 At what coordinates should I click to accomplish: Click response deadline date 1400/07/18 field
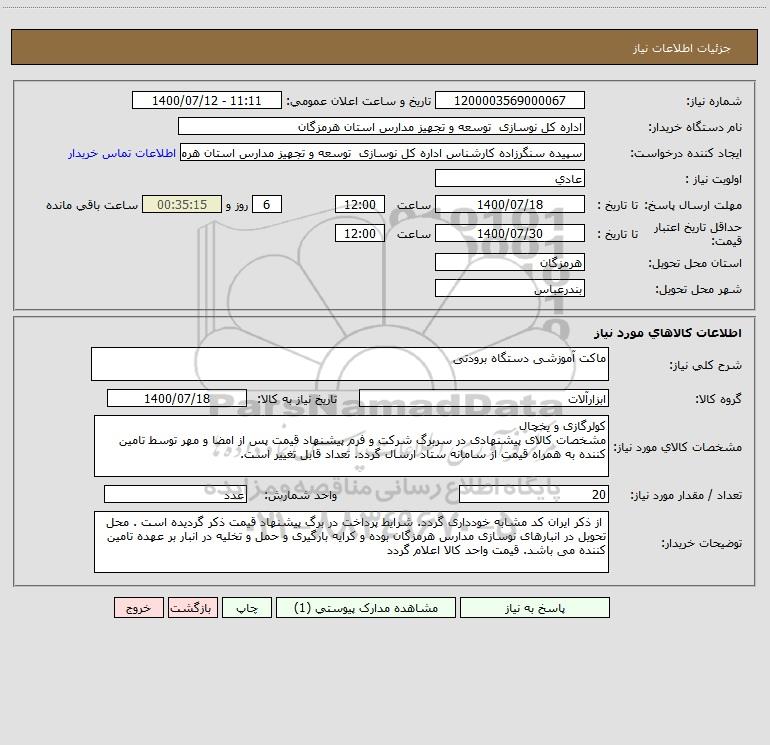[x=510, y=204]
